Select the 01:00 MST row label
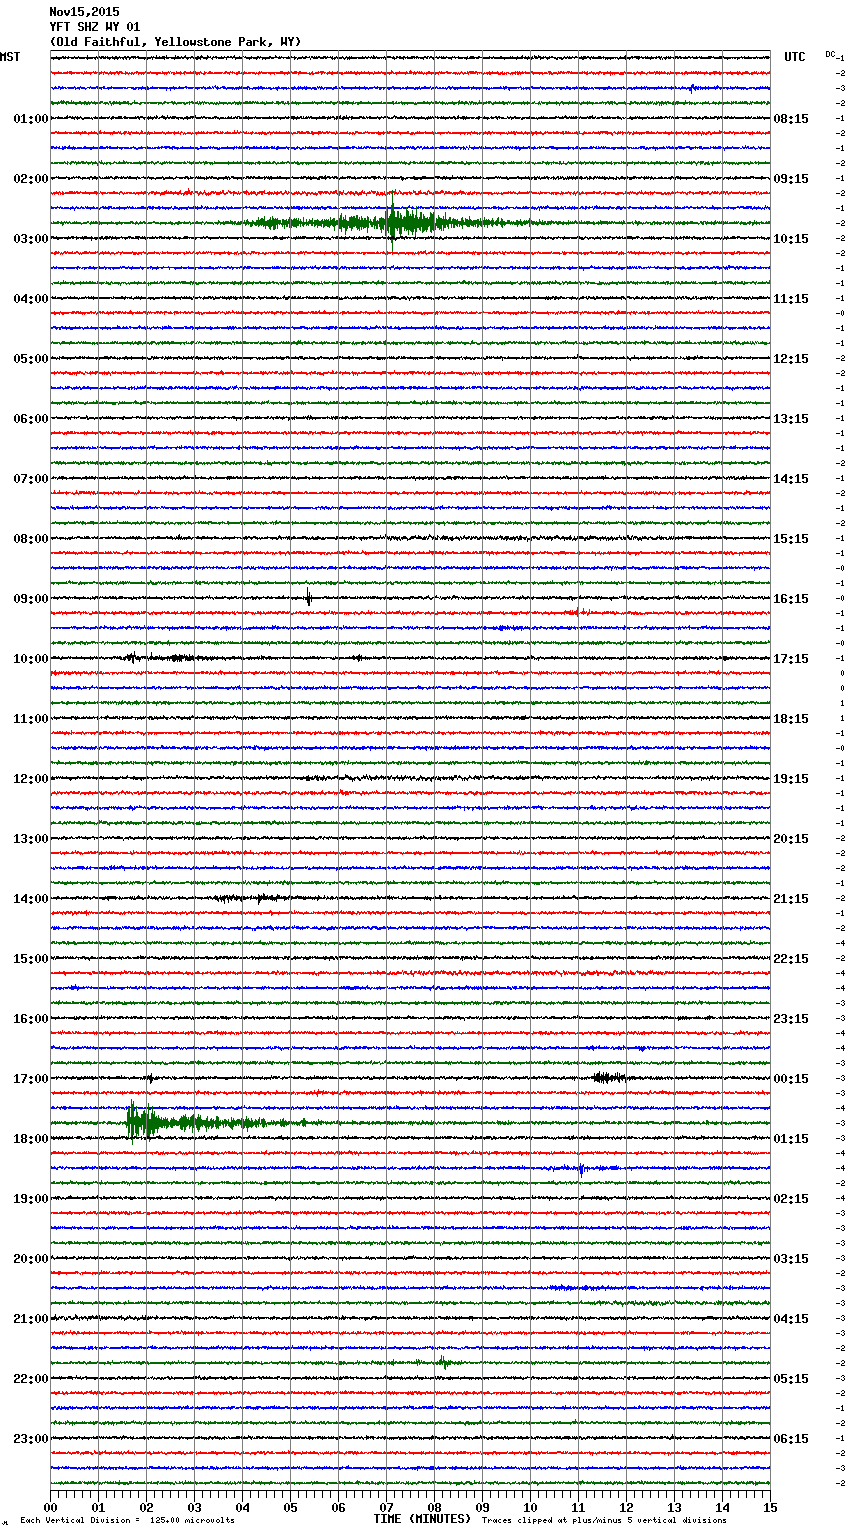Viewport: 850px width, 1534px height. 31,119
